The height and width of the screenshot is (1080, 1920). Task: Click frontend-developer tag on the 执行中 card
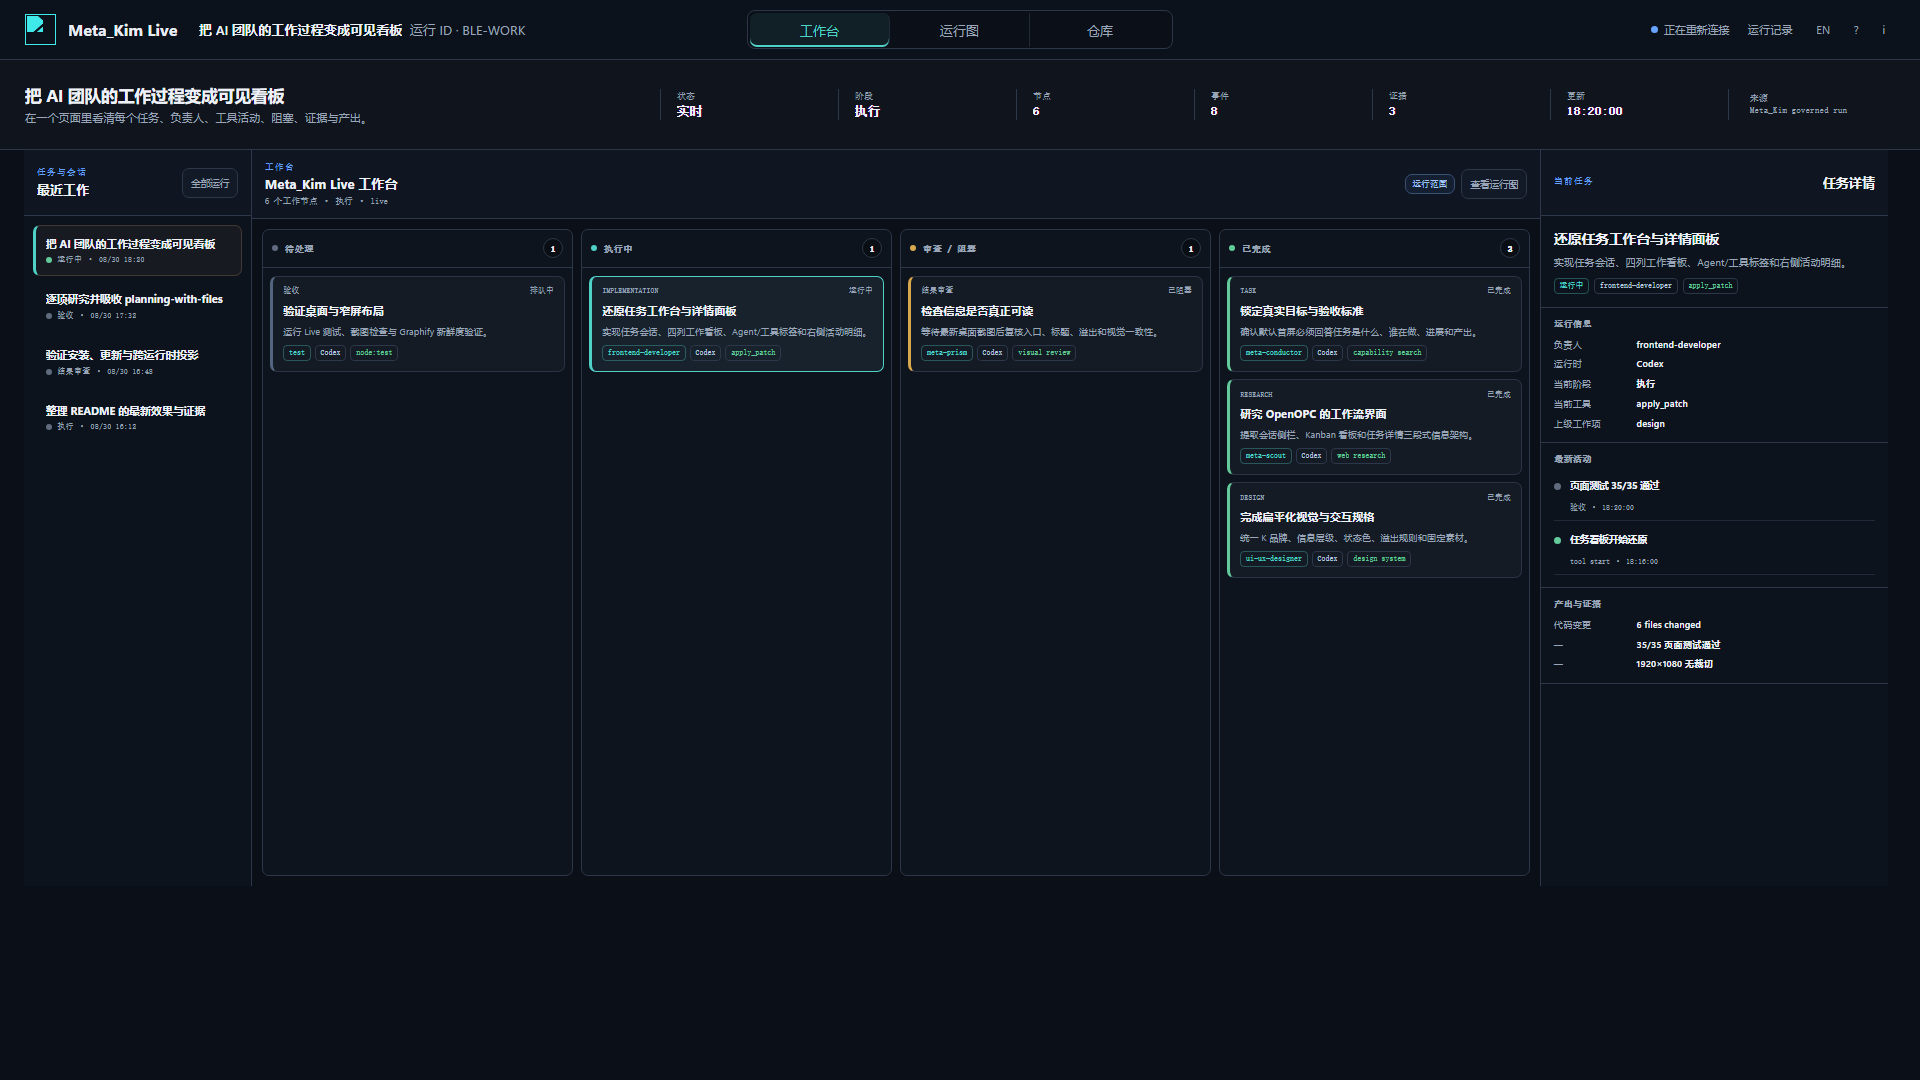click(x=644, y=353)
